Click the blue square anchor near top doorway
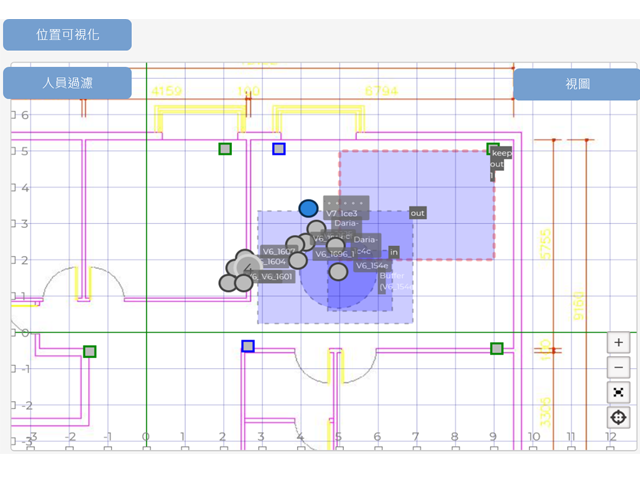 (x=279, y=149)
